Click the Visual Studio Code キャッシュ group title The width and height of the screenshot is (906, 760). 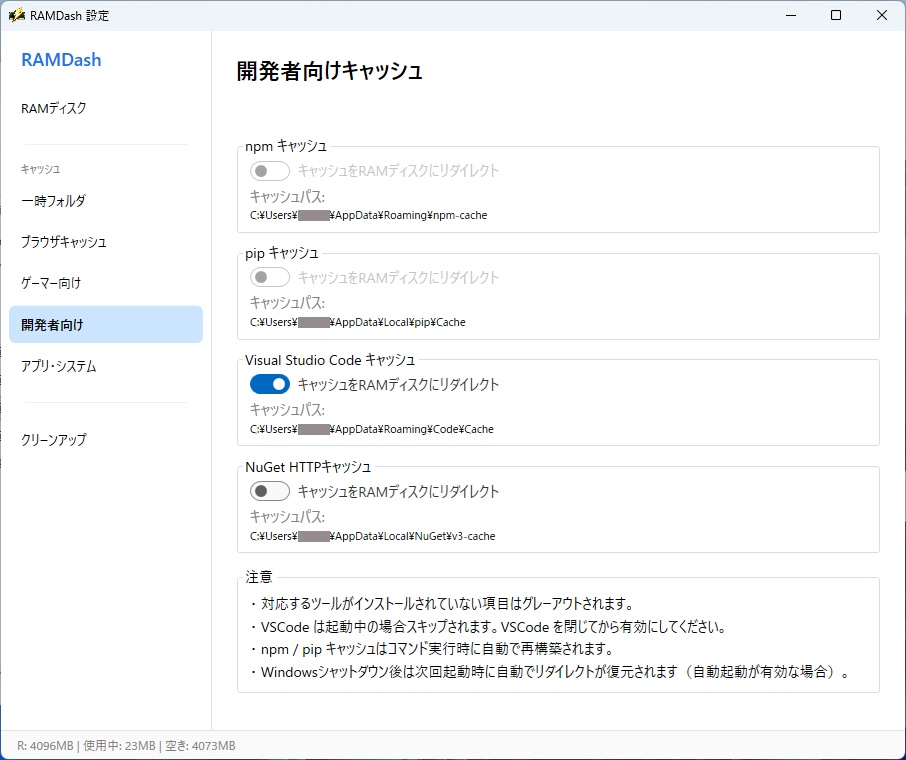click(330, 360)
